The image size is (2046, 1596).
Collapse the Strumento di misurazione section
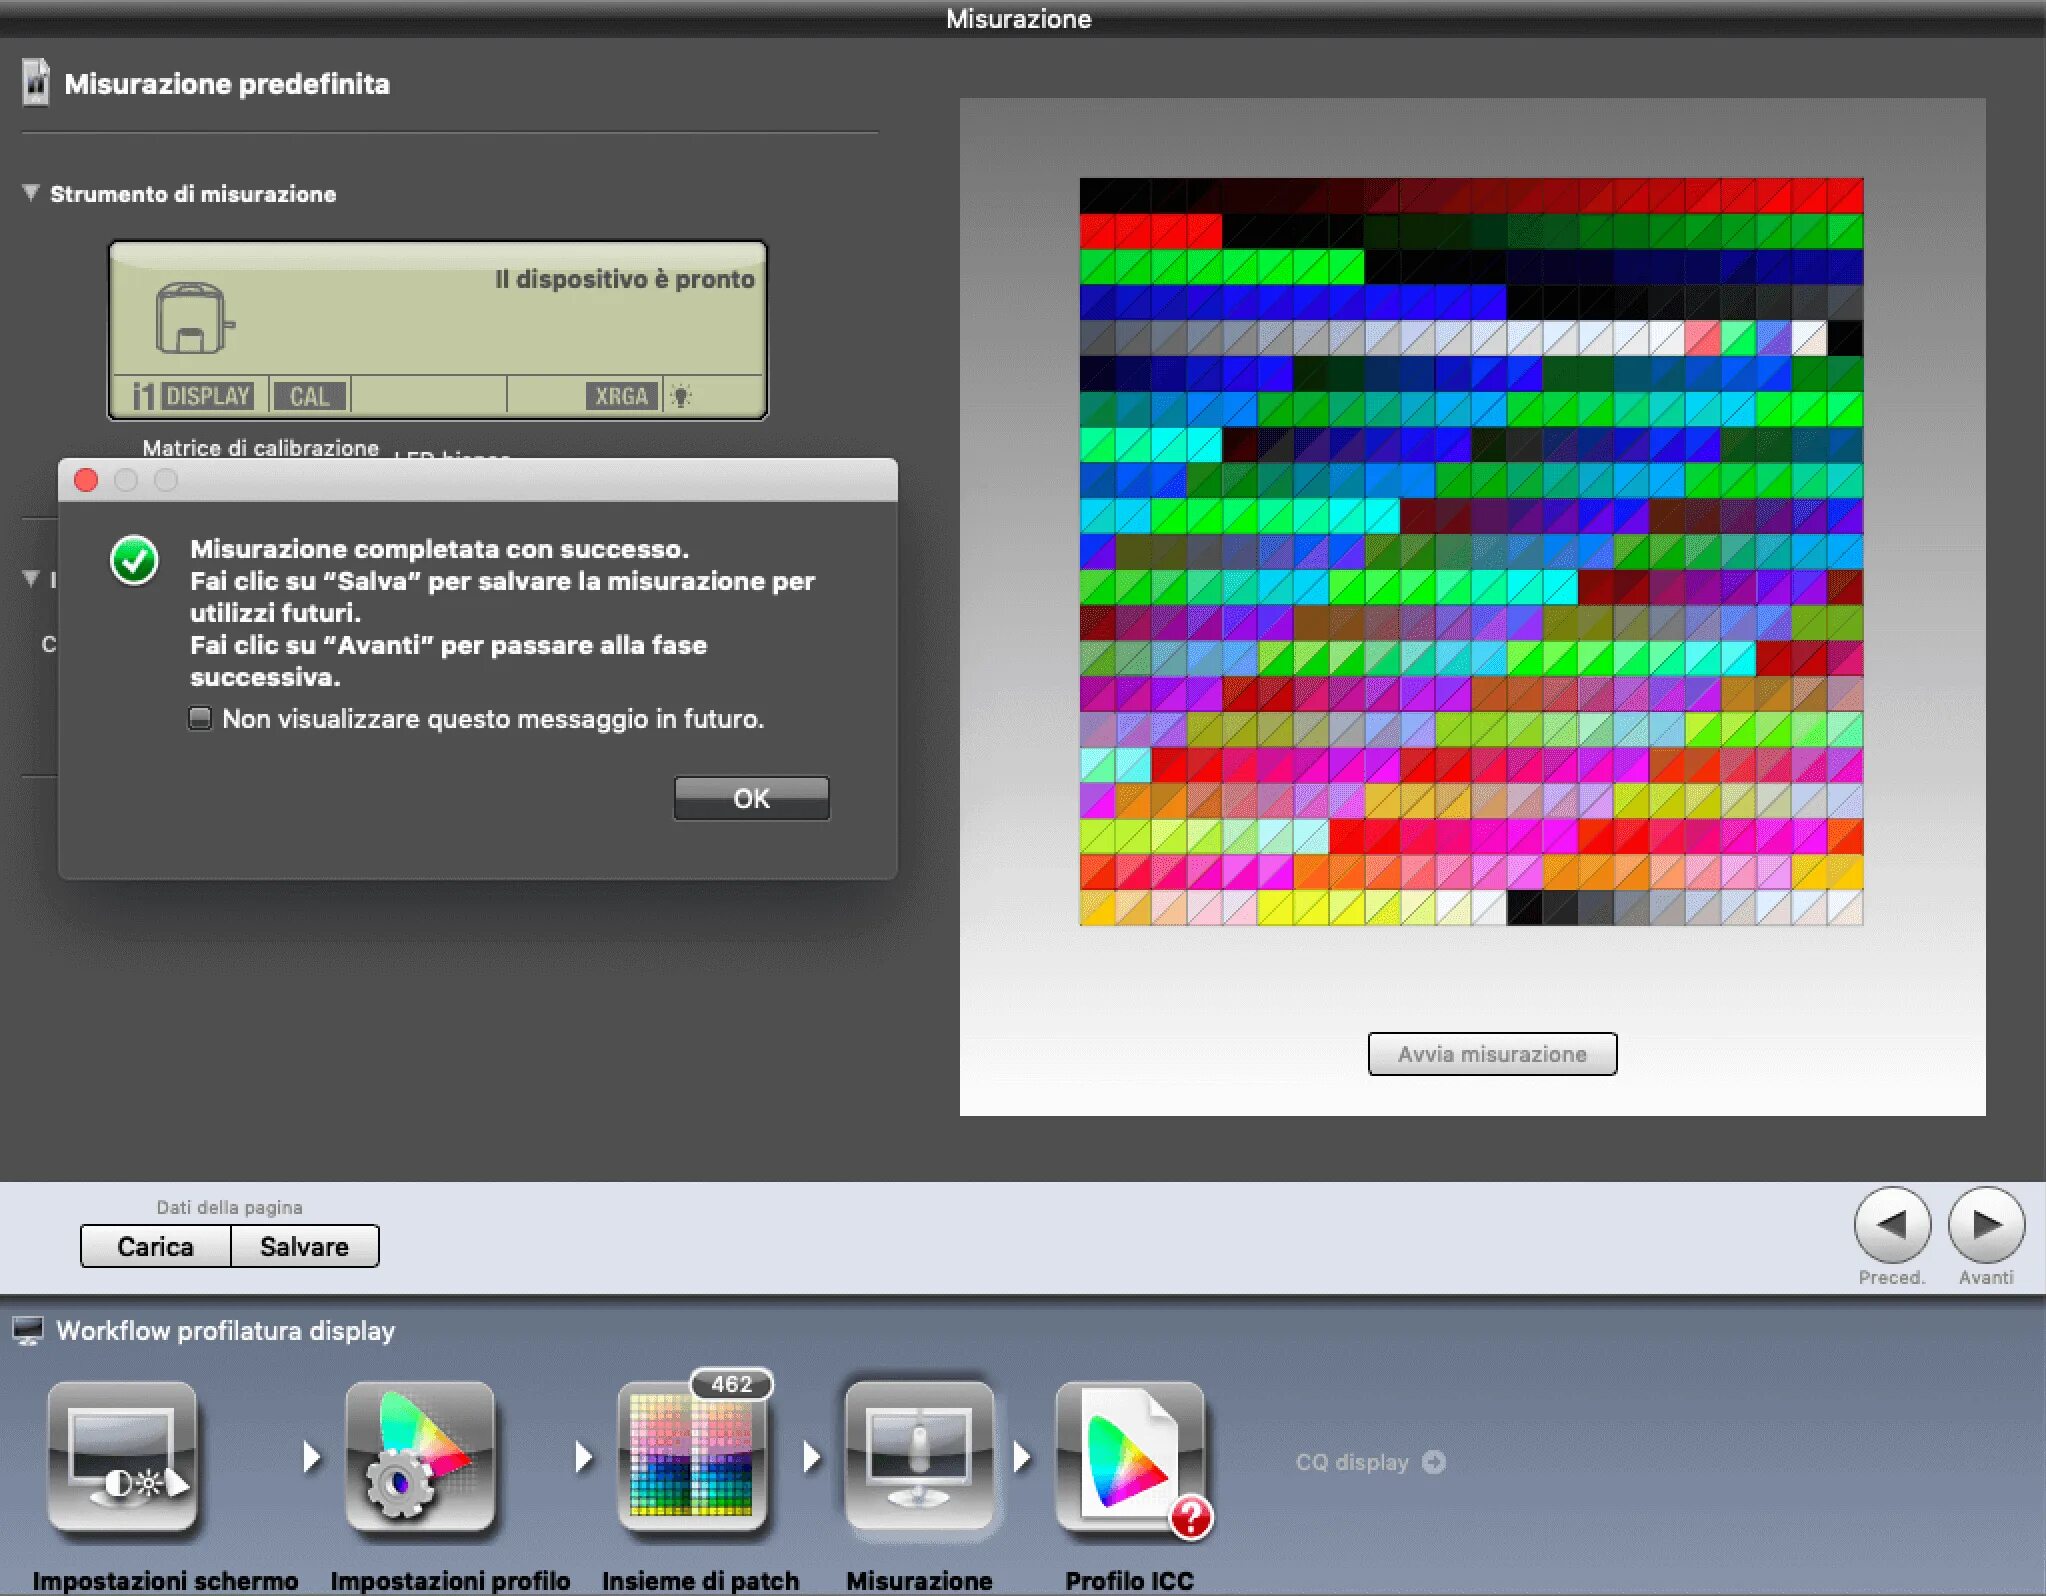(x=31, y=193)
